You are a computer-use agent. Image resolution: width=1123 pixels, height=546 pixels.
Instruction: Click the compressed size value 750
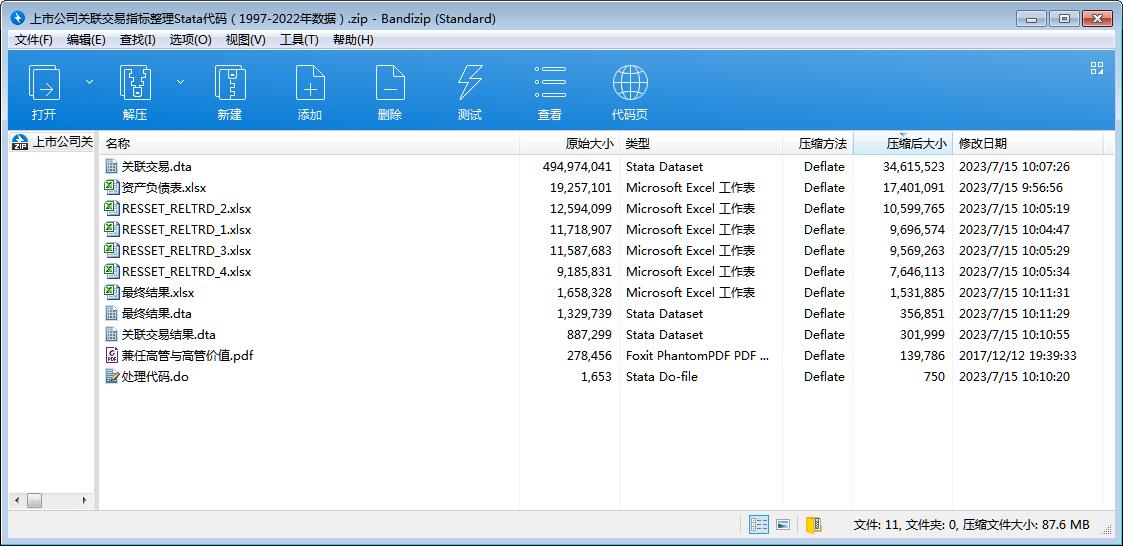[x=934, y=376]
